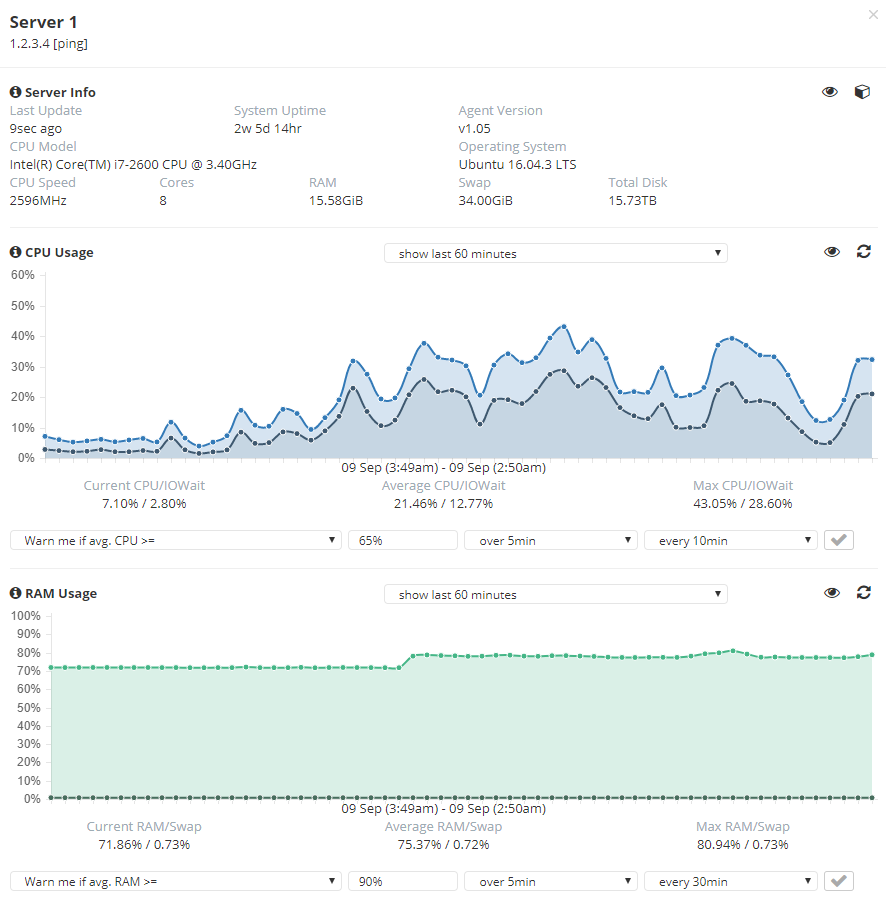Click the CPU threshold field showing 65%
Viewport: 886px width, 909px height.
pos(403,540)
